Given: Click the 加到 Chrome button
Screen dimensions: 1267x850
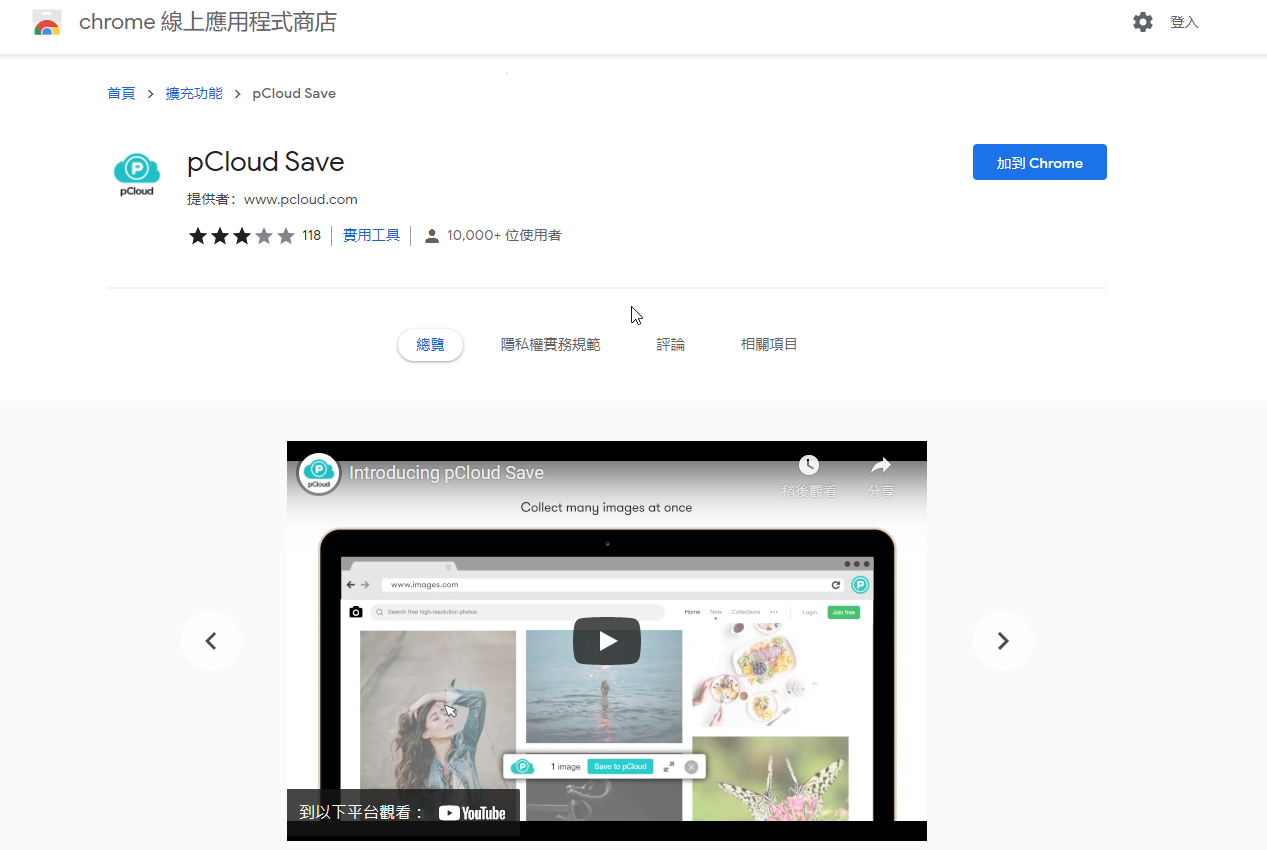Looking at the screenshot, I should (x=1039, y=163).
